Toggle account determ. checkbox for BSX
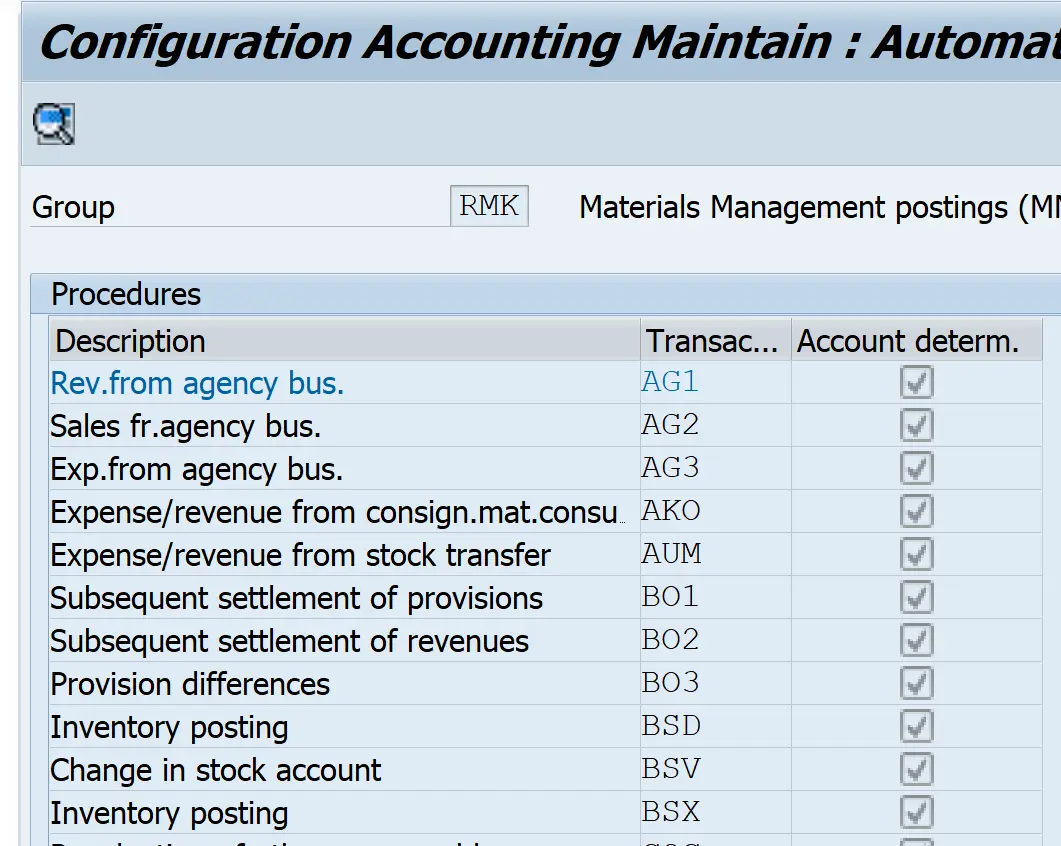This screenshot has height=846, width=1061. coord(917,812)
